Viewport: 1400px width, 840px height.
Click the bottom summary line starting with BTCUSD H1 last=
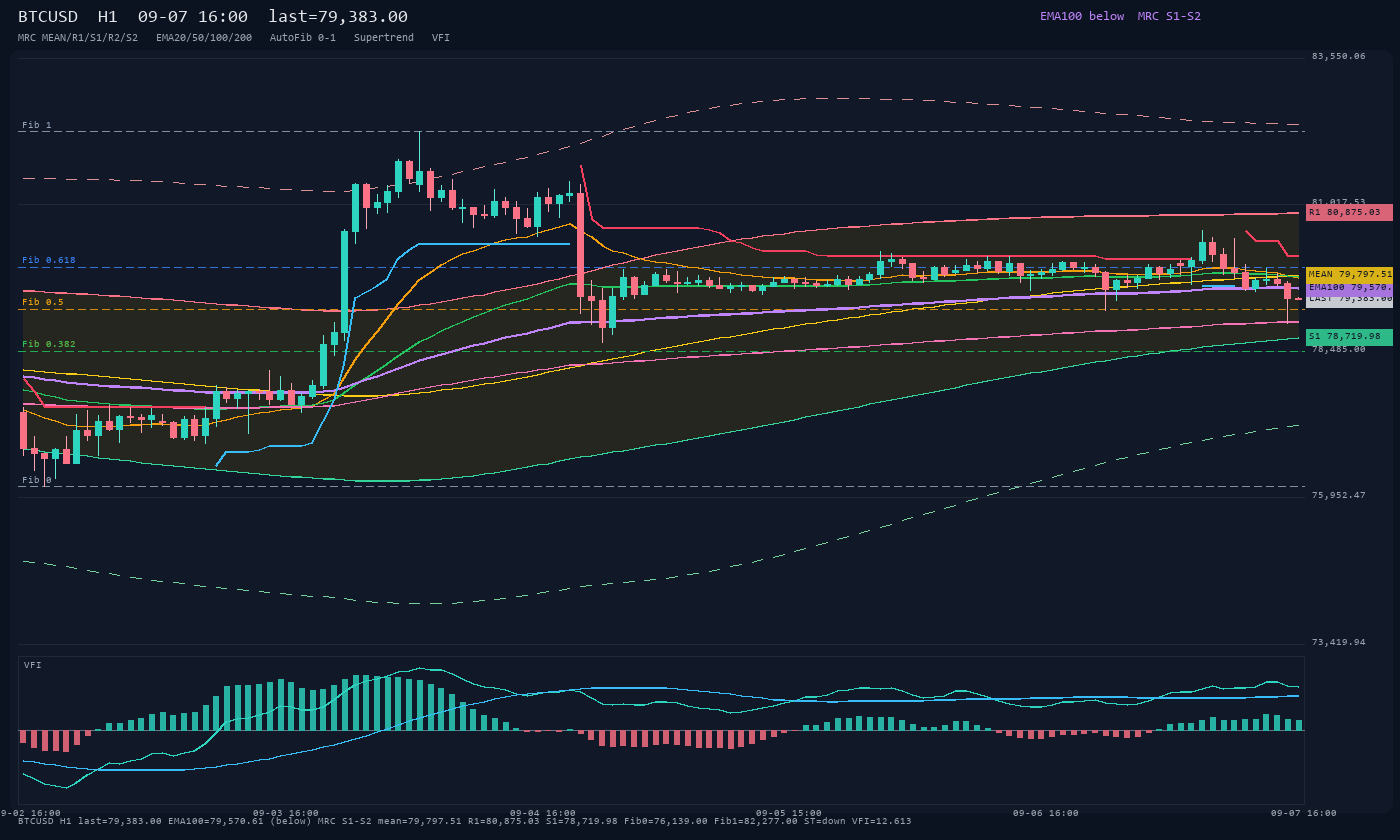465,821
